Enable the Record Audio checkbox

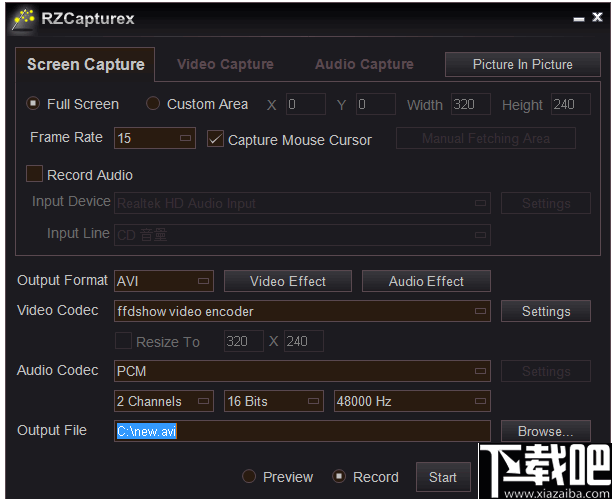tap(34, 174)
